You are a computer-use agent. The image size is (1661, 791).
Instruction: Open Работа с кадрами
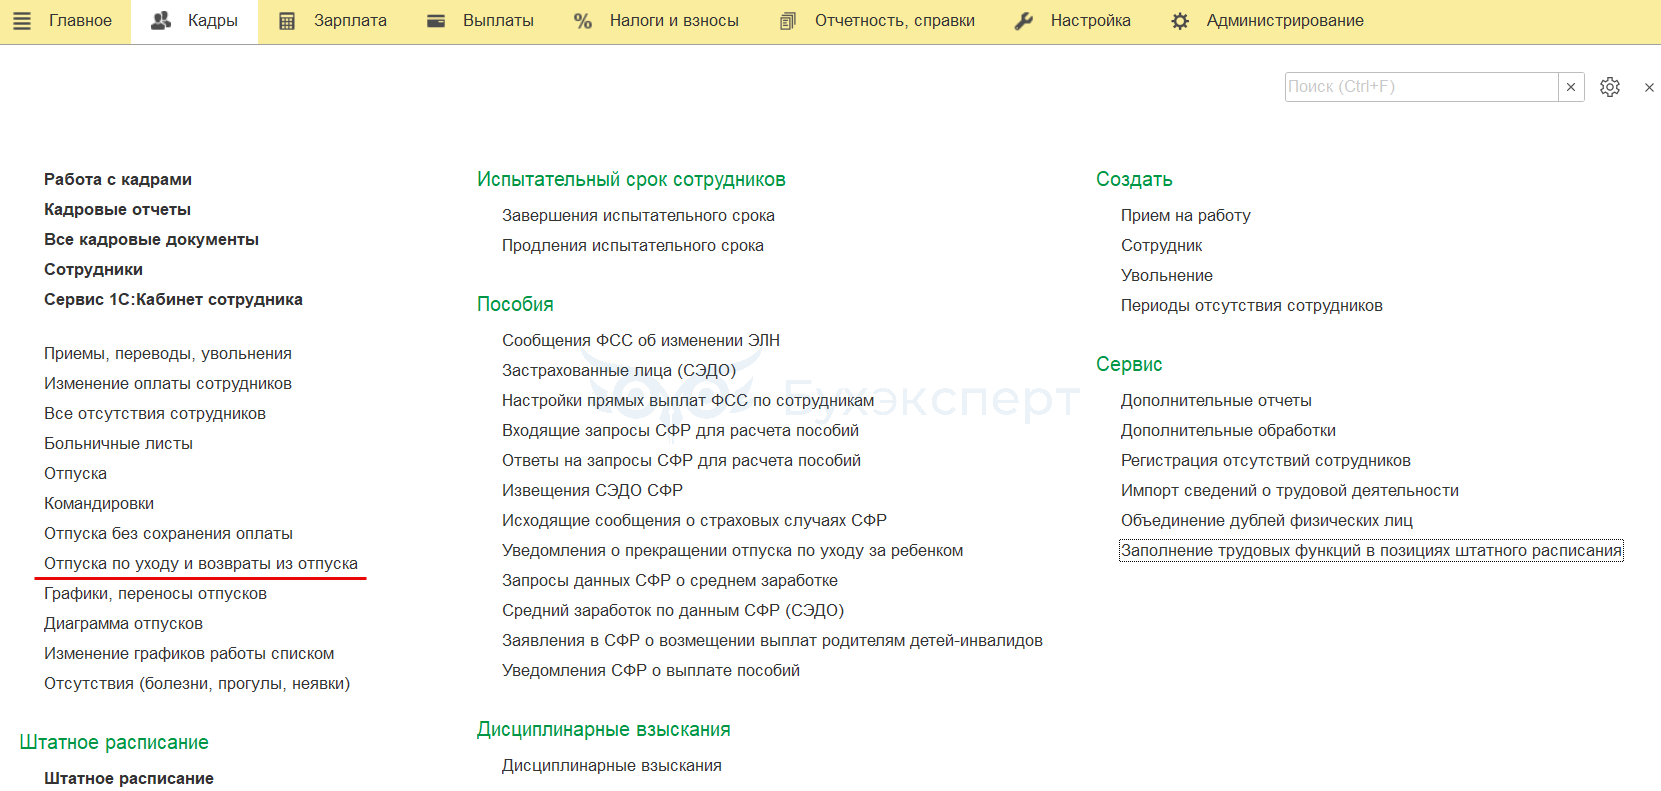tap(118, 180)
